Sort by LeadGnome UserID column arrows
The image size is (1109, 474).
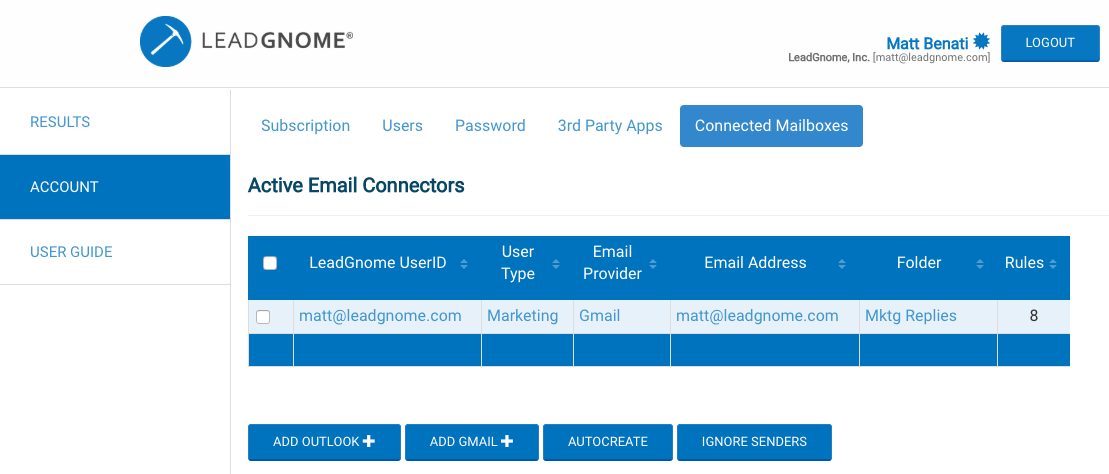[x=464, y=264]
